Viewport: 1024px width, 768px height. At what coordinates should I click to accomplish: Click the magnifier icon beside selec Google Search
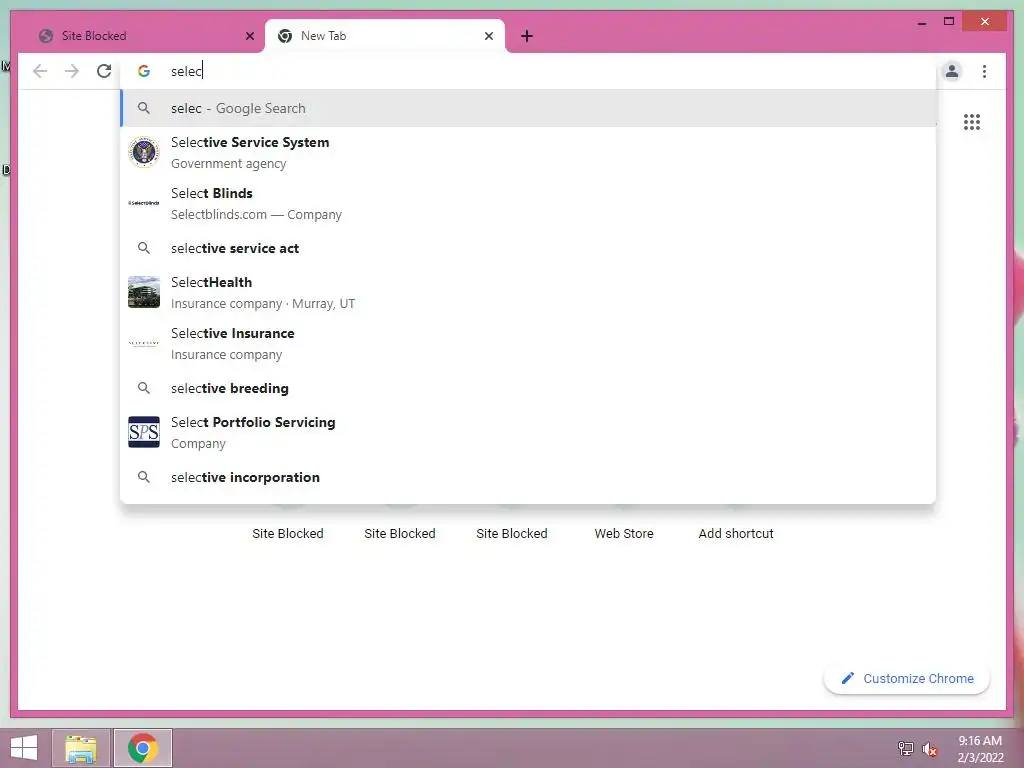tap(144, 108)
